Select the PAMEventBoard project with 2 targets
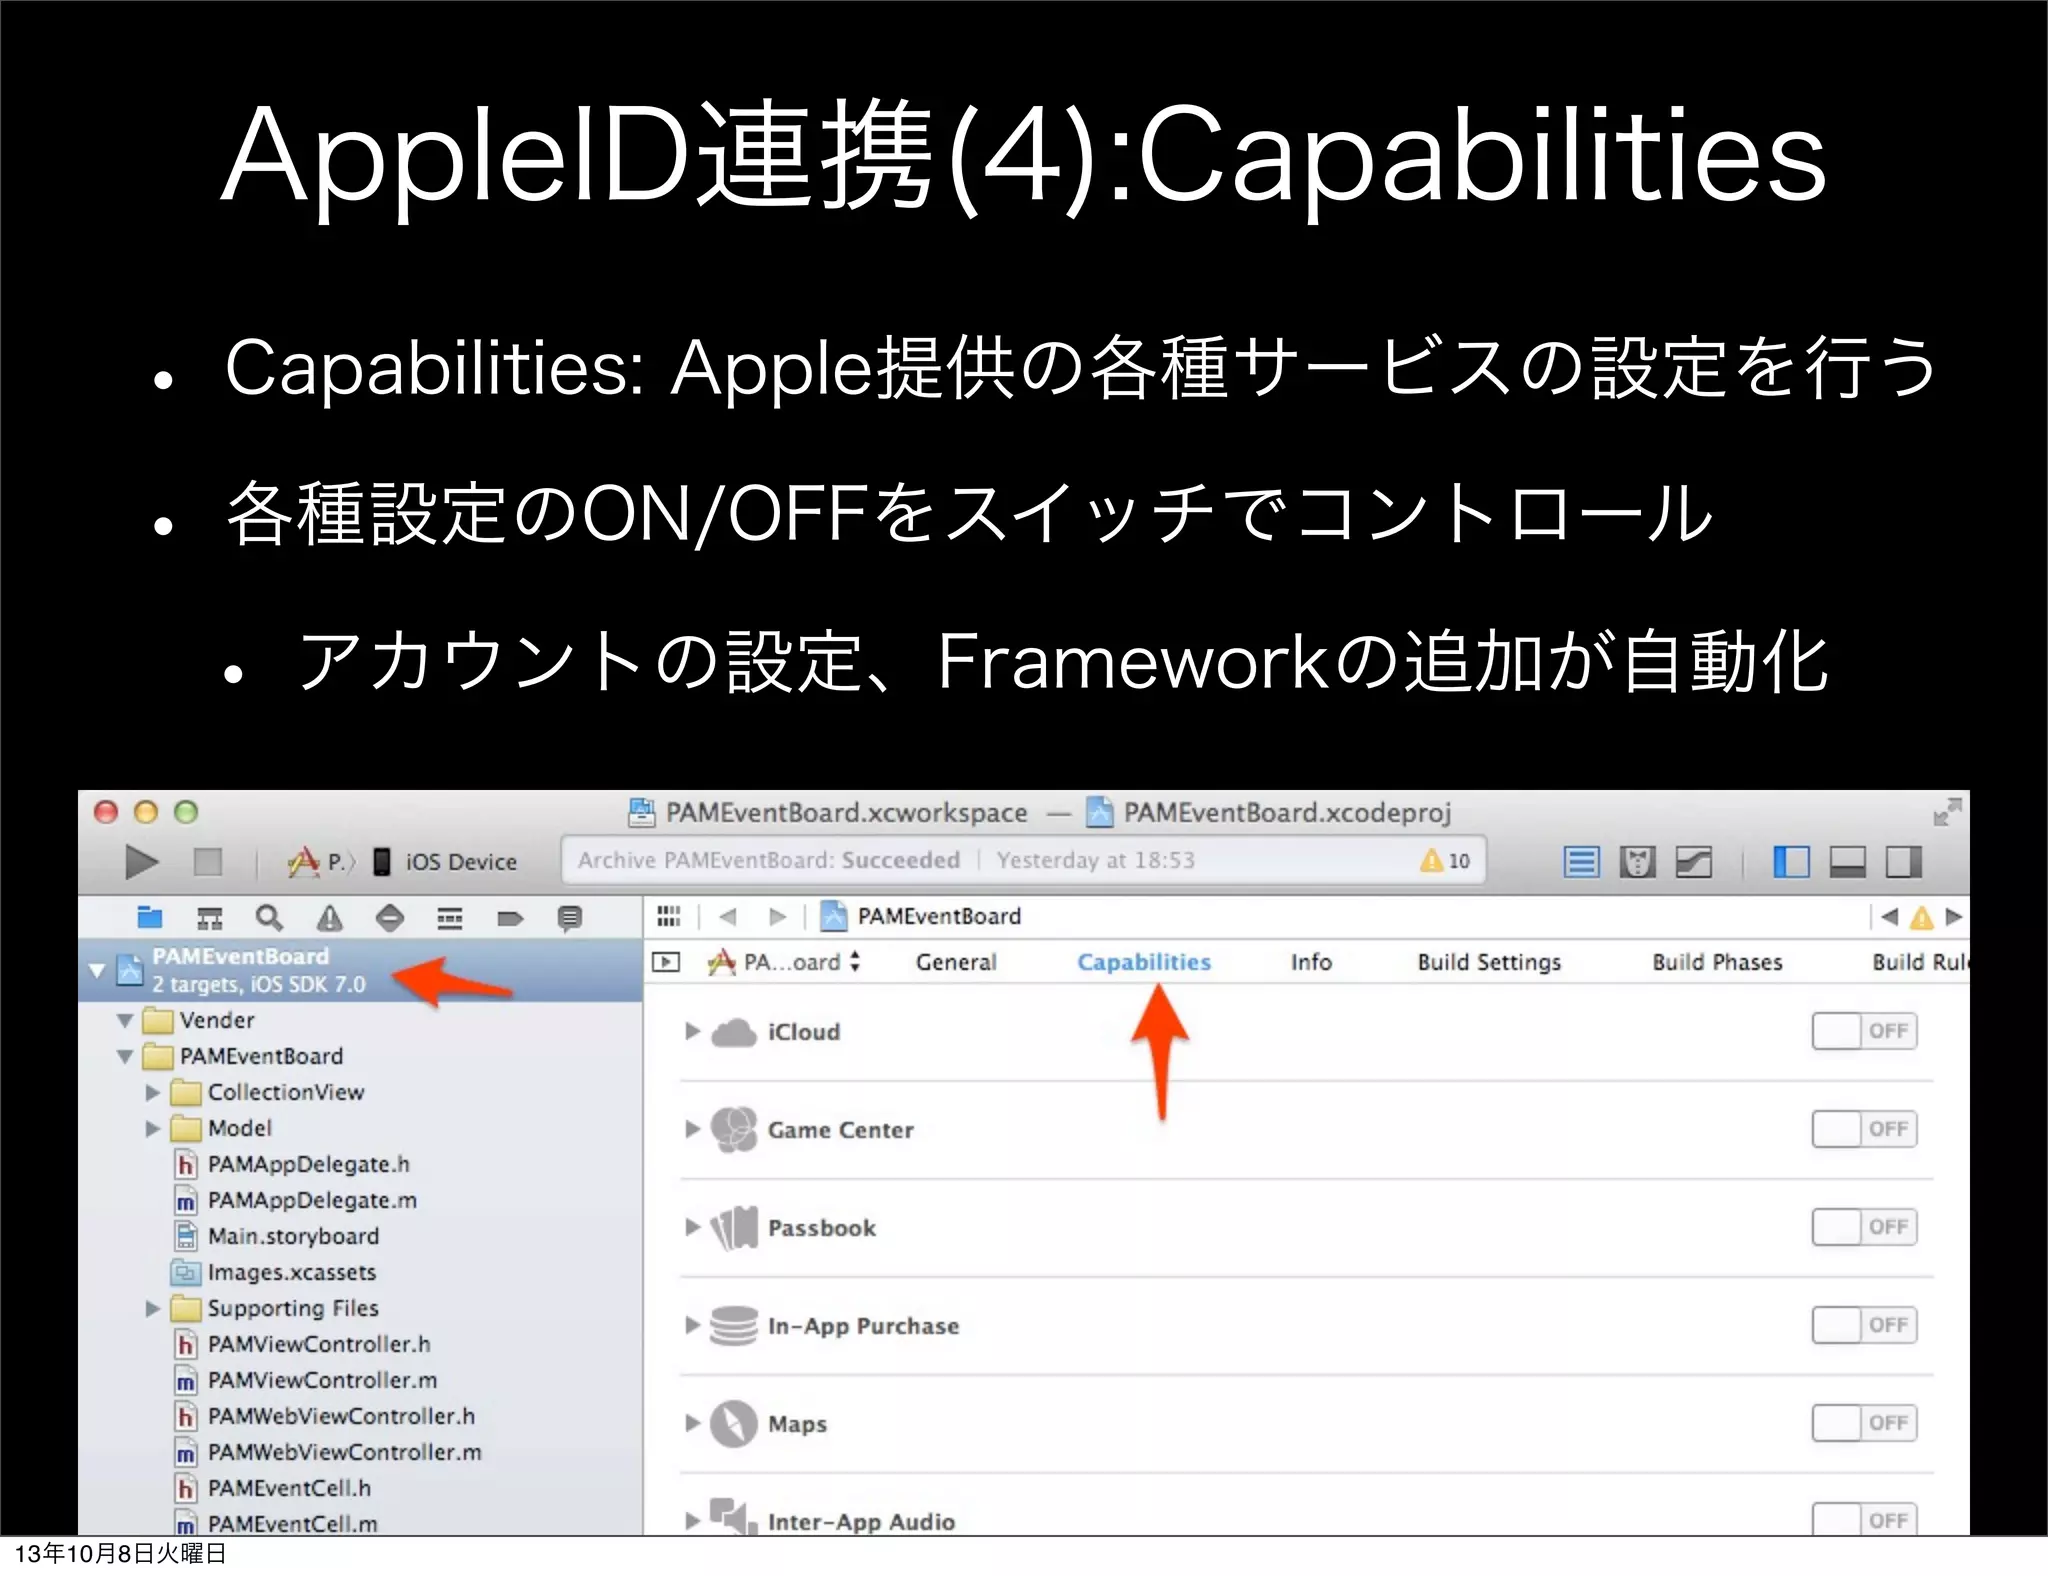The image size is (2048, 1576). [360, 970]
